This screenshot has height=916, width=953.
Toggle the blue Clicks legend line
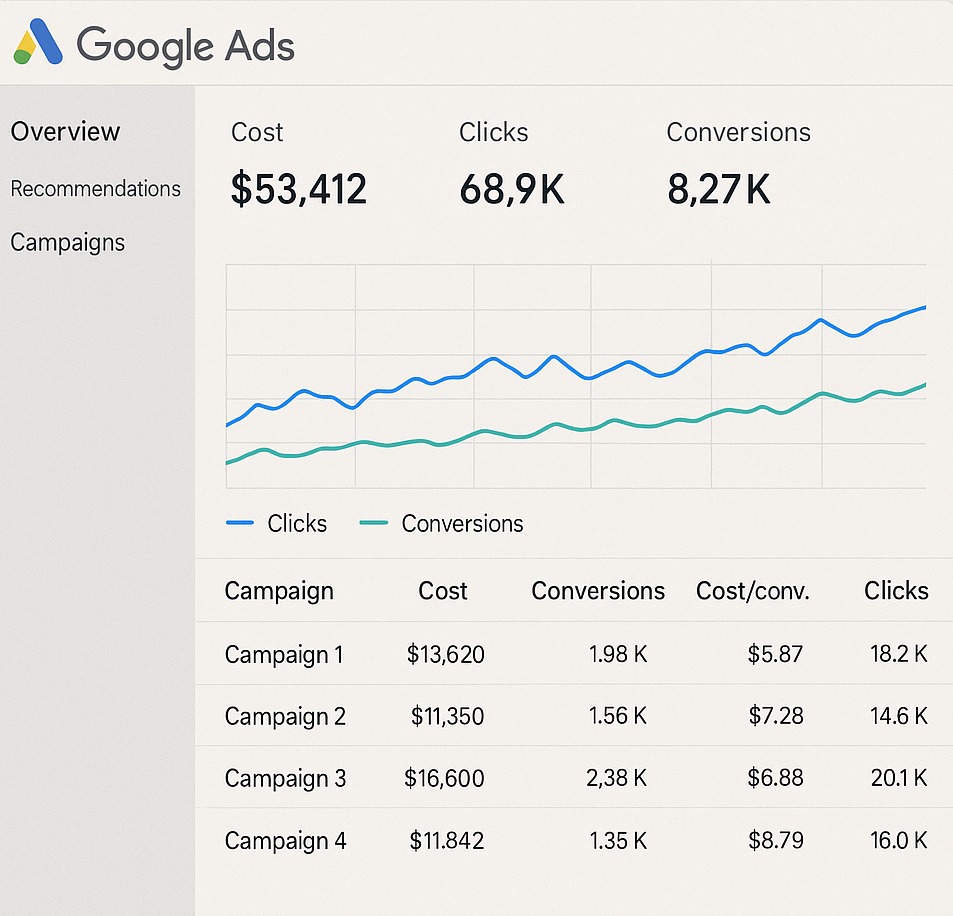276,524
